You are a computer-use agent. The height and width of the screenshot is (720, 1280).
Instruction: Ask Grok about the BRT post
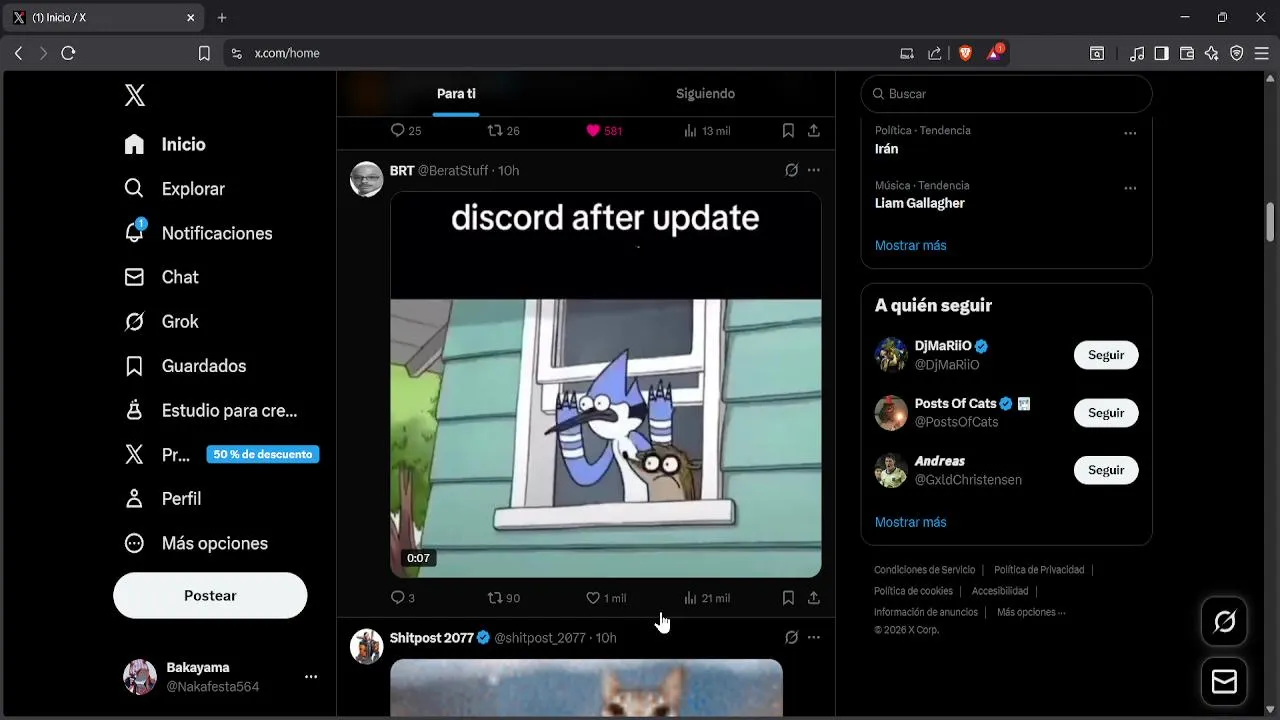click(791, 171)
